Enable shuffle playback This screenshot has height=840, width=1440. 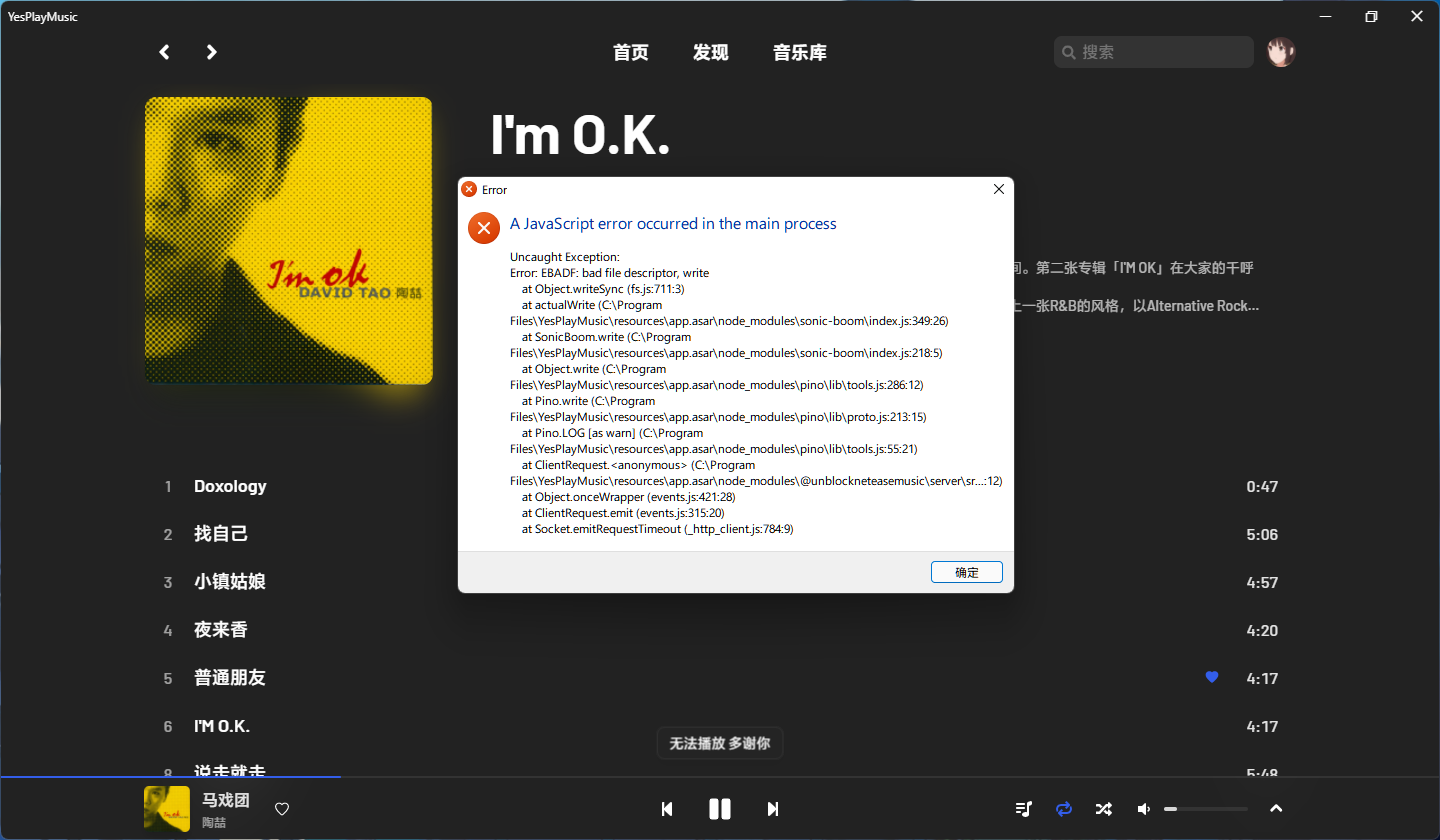[x=1103, y=809]
